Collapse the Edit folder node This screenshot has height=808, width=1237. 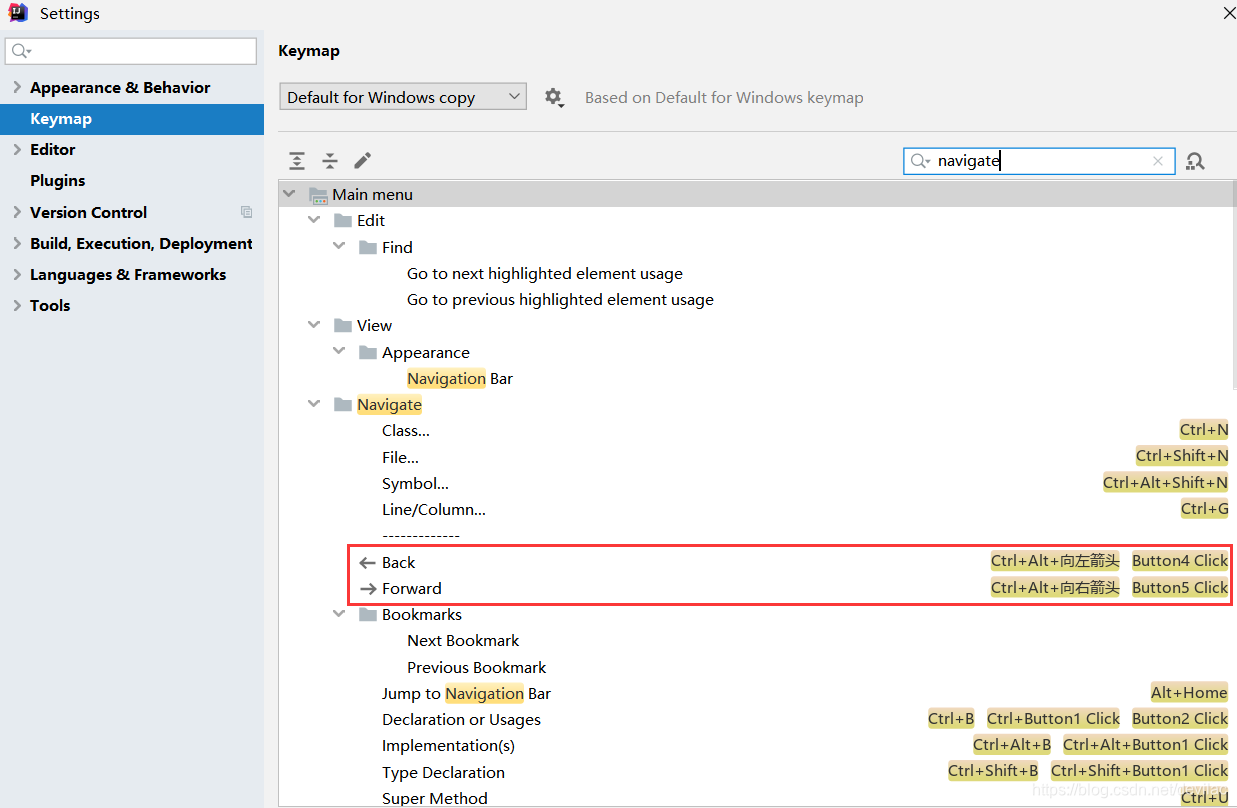pyautogui.click(x=315, y=220)
